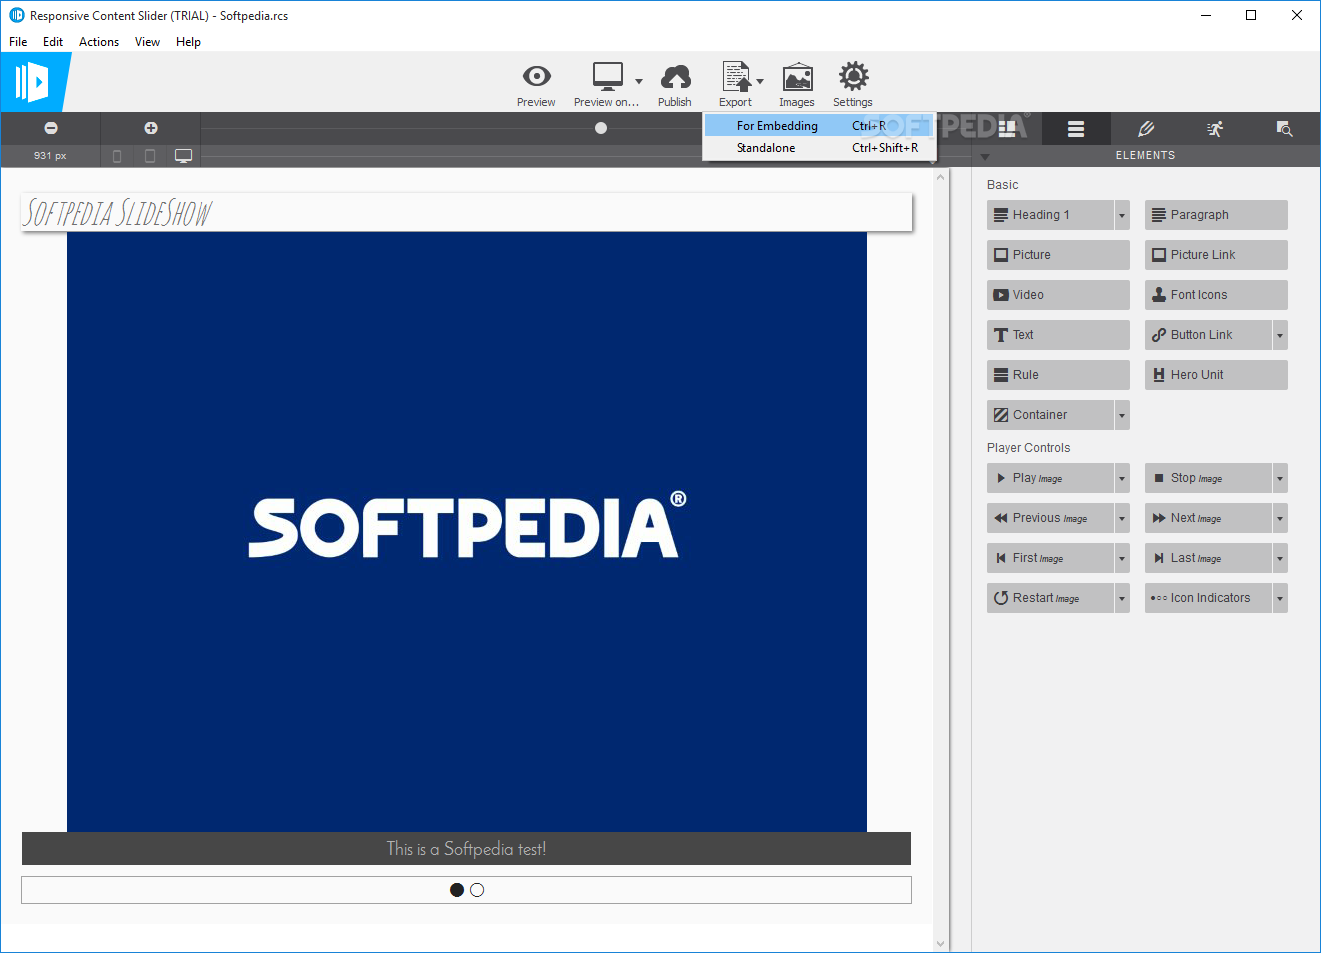Add a Stop Image player control

coord(1208,478)
